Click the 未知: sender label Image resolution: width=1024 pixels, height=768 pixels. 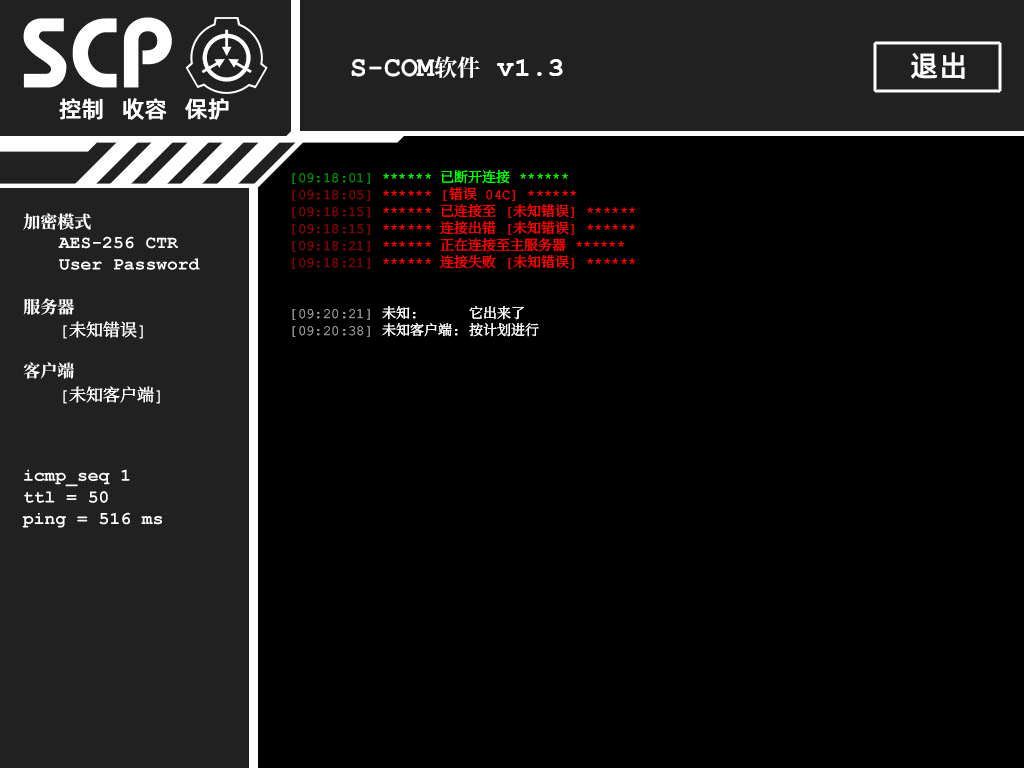pyautogui.click(x=400, y=313)
